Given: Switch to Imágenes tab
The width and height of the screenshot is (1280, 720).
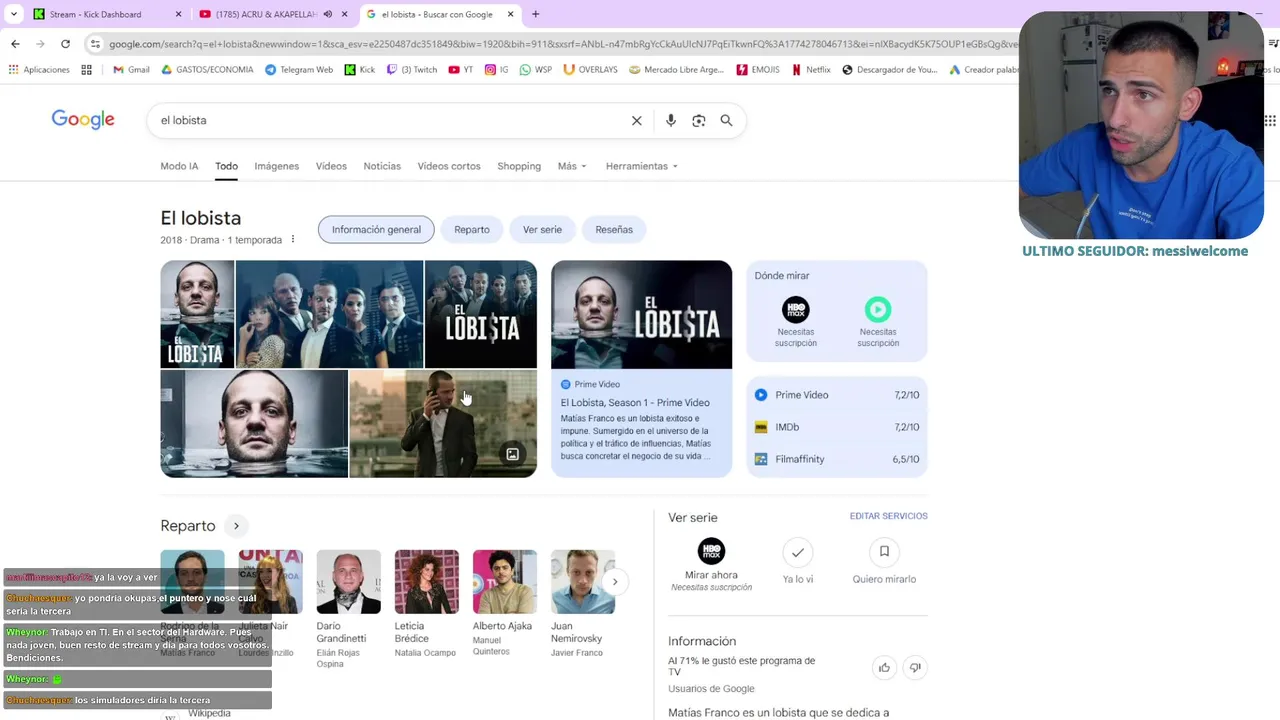Looking at the screenshot, I should tap(277, 166).
